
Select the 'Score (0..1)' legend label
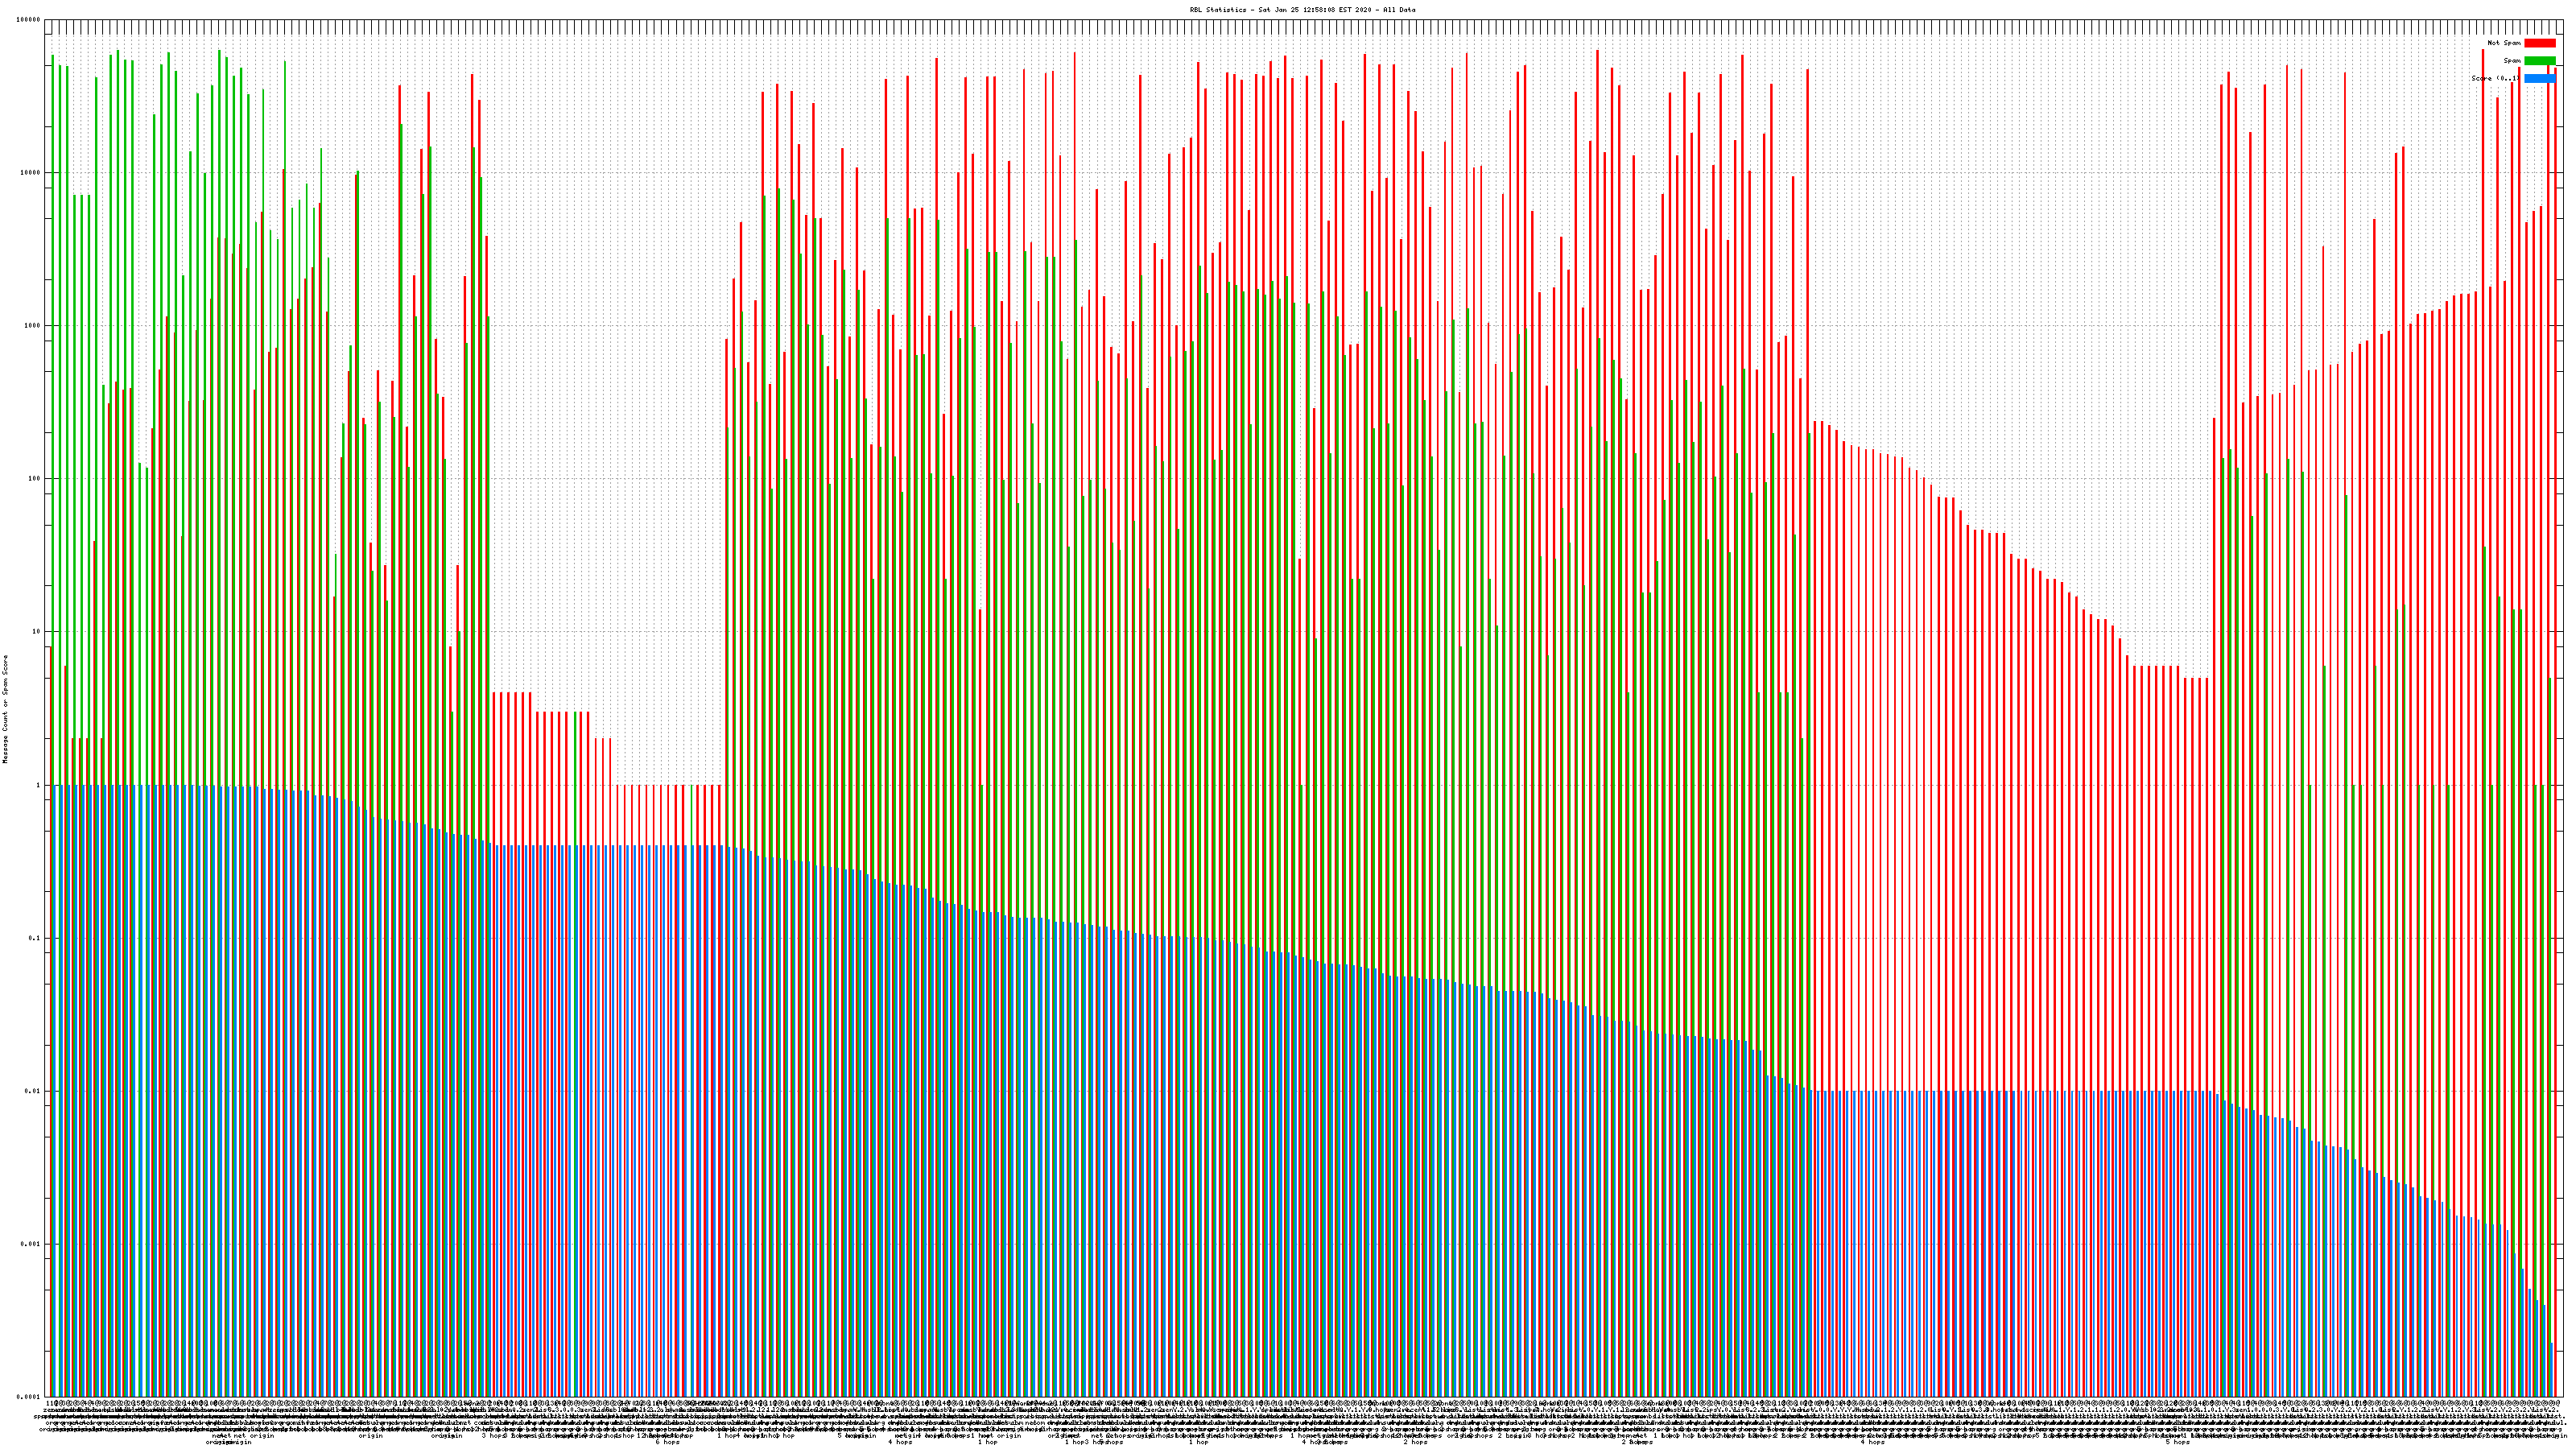click(x=2496, y=78)
